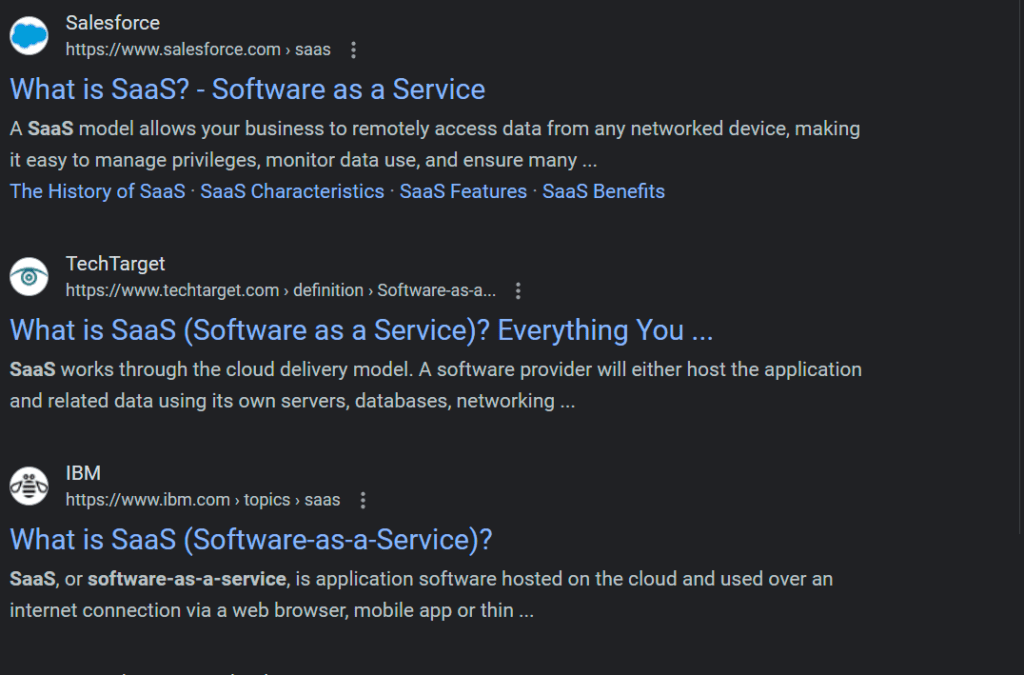Viewport: 1024px width, 675px height.
Task: Open 'What is SaaS? - Software as a Service'
Action: tap(247, 89)
